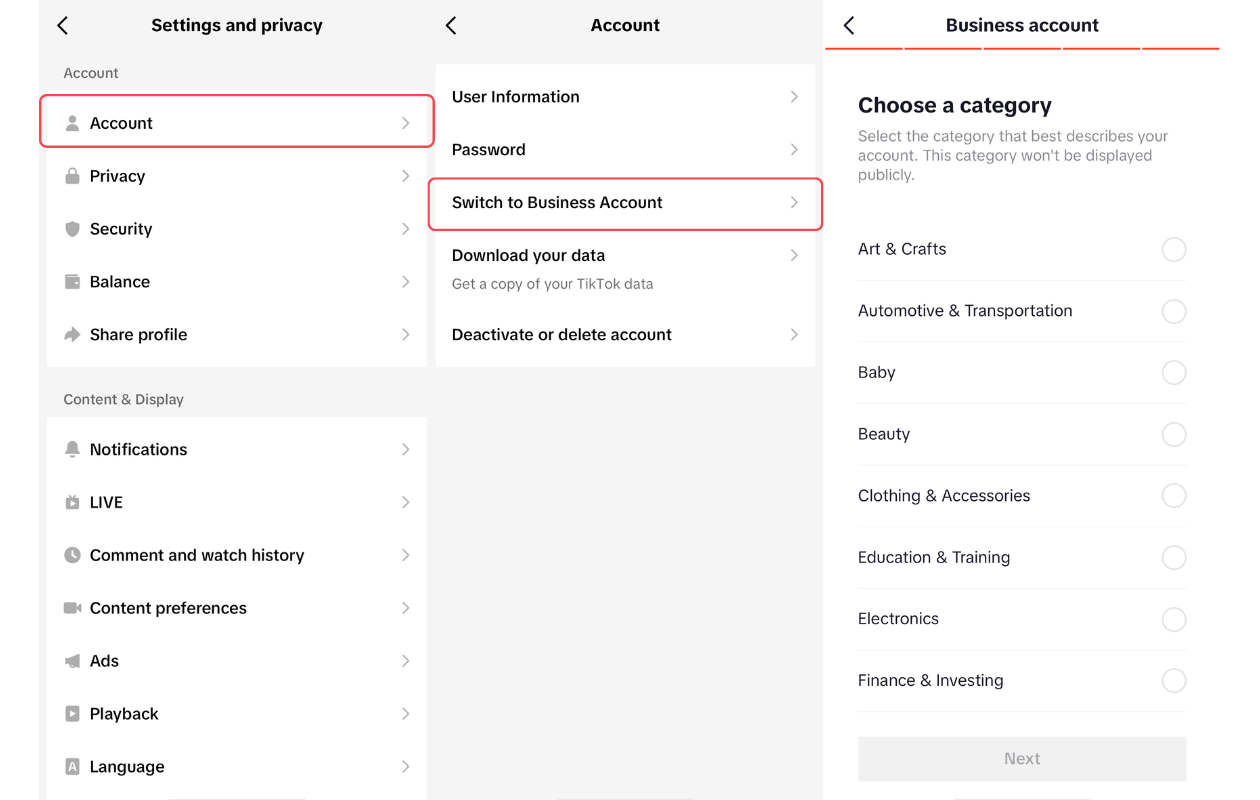Go back from Settings and privacy screen

[63, 25]
